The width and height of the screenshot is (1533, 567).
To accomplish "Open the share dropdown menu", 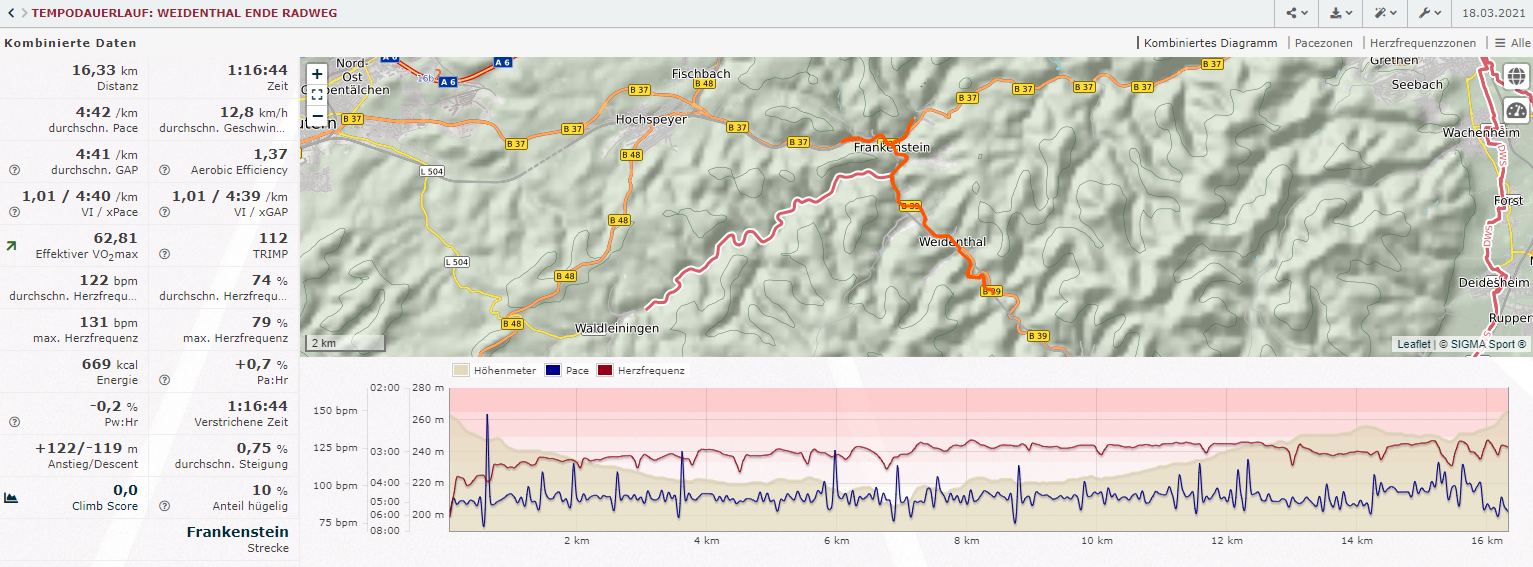I will 1297,14.
